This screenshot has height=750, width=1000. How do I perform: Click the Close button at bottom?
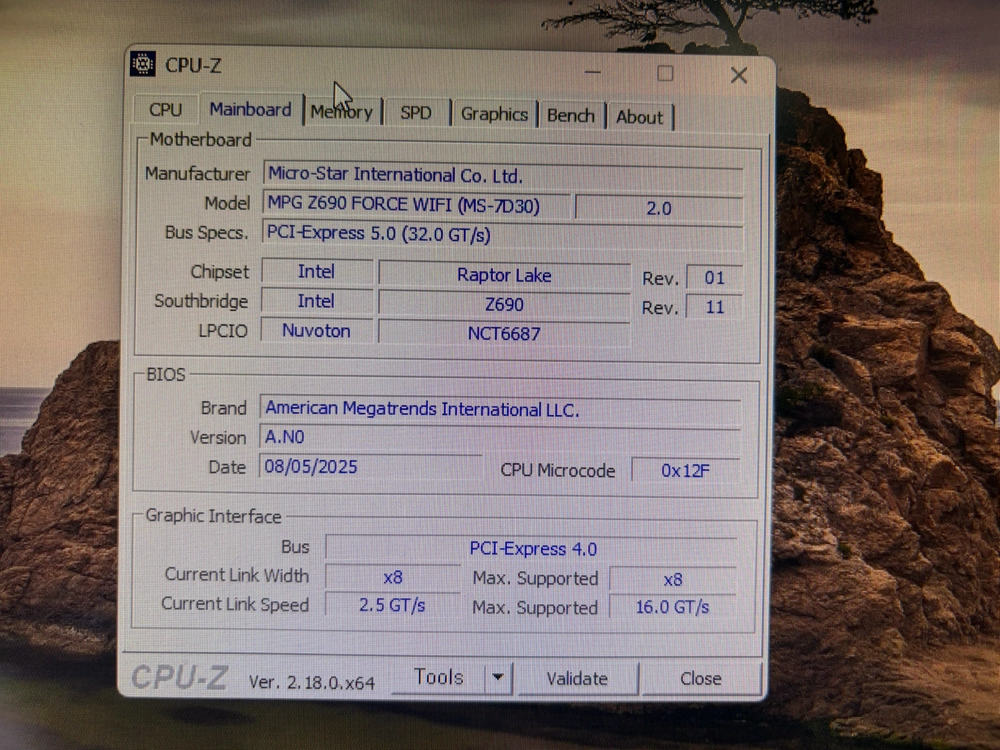[x=701, y=679]
